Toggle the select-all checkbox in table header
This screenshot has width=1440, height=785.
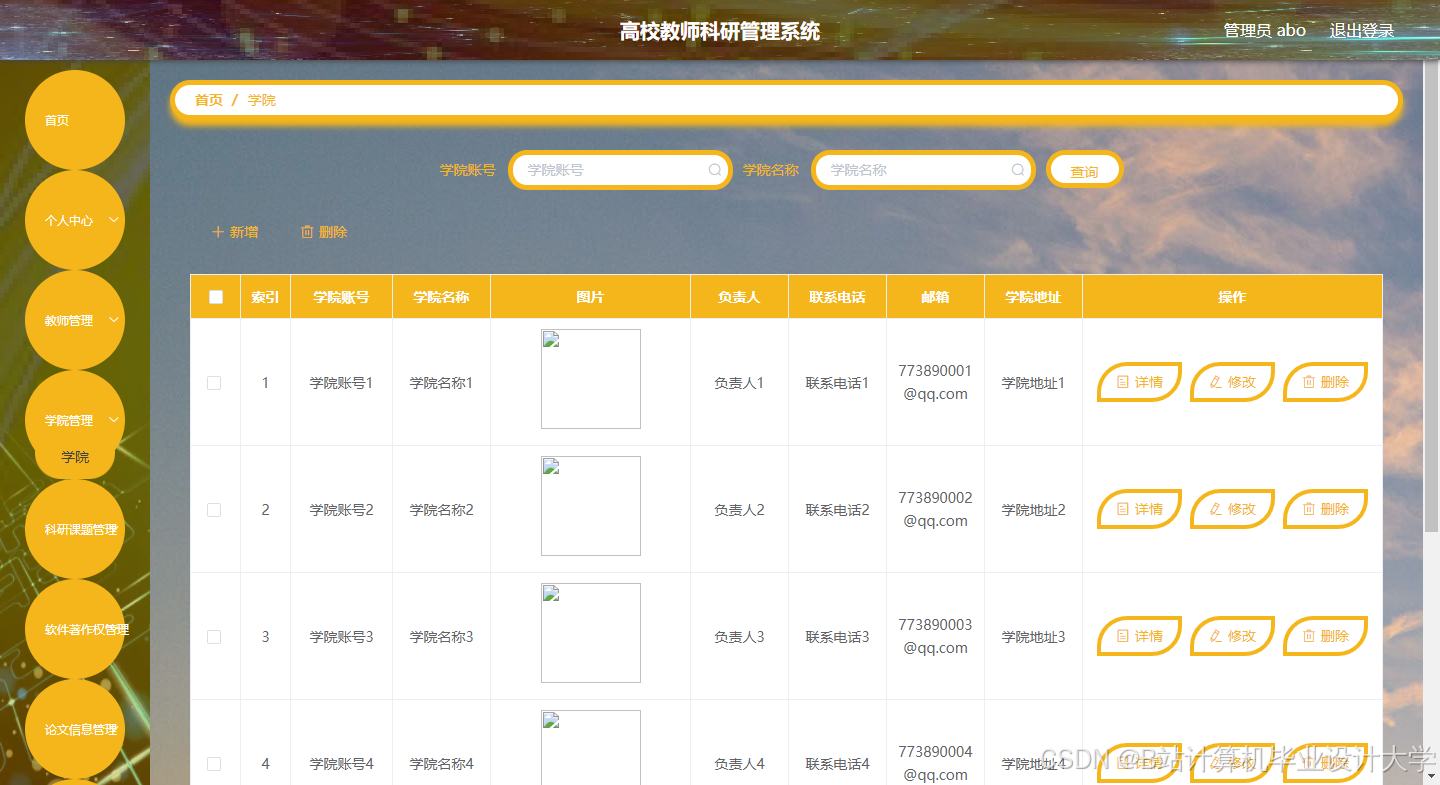(216, 297)
